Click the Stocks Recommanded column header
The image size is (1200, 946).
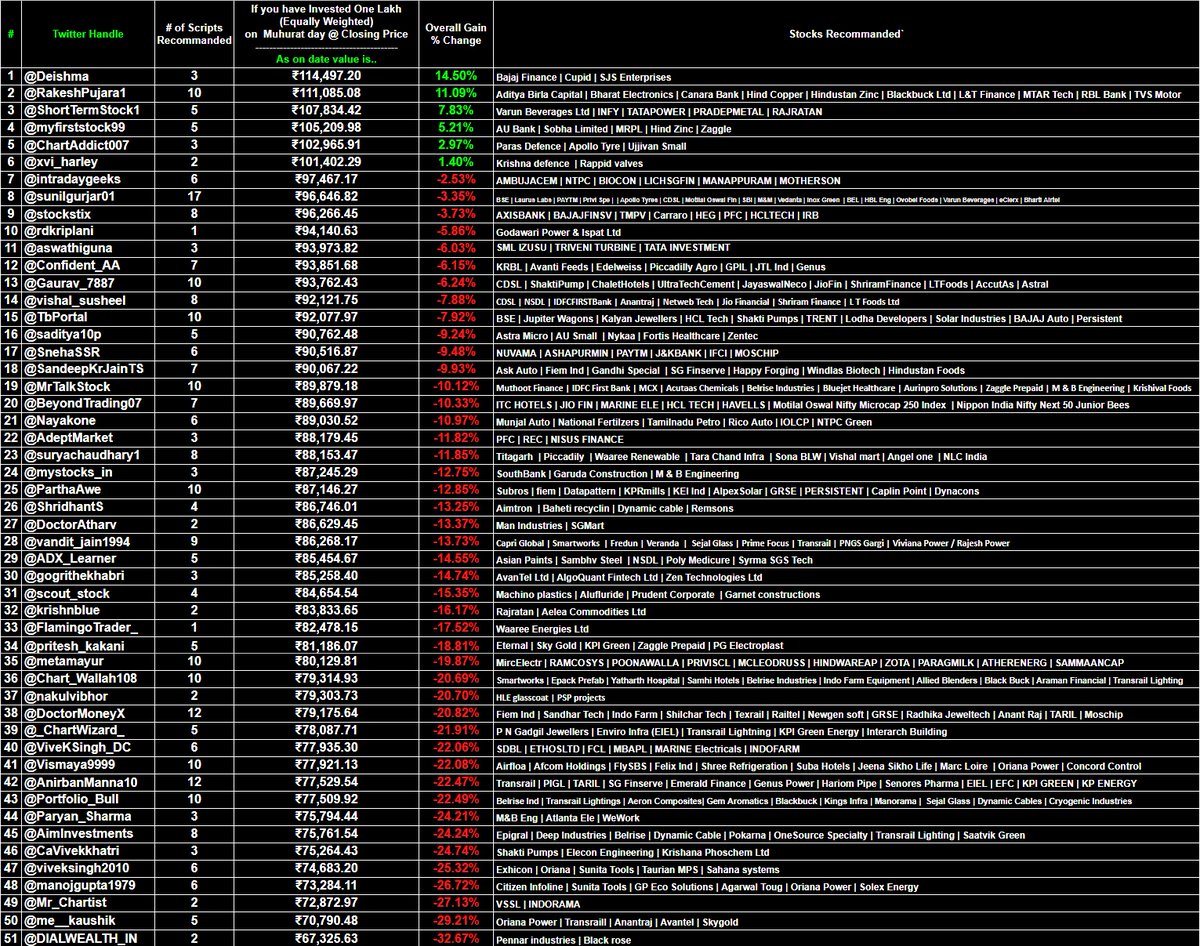845,34
